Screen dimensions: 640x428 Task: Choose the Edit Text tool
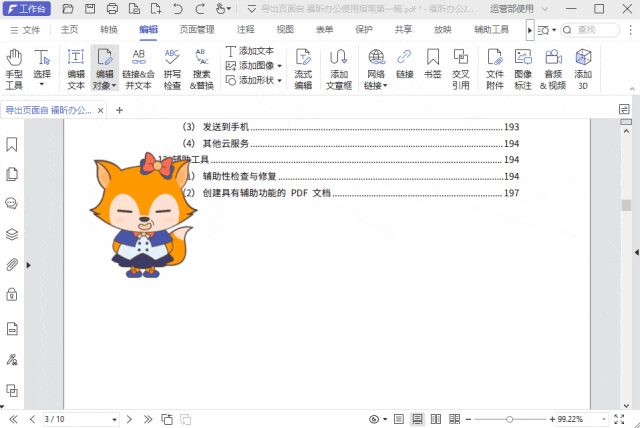coord(76,69)
